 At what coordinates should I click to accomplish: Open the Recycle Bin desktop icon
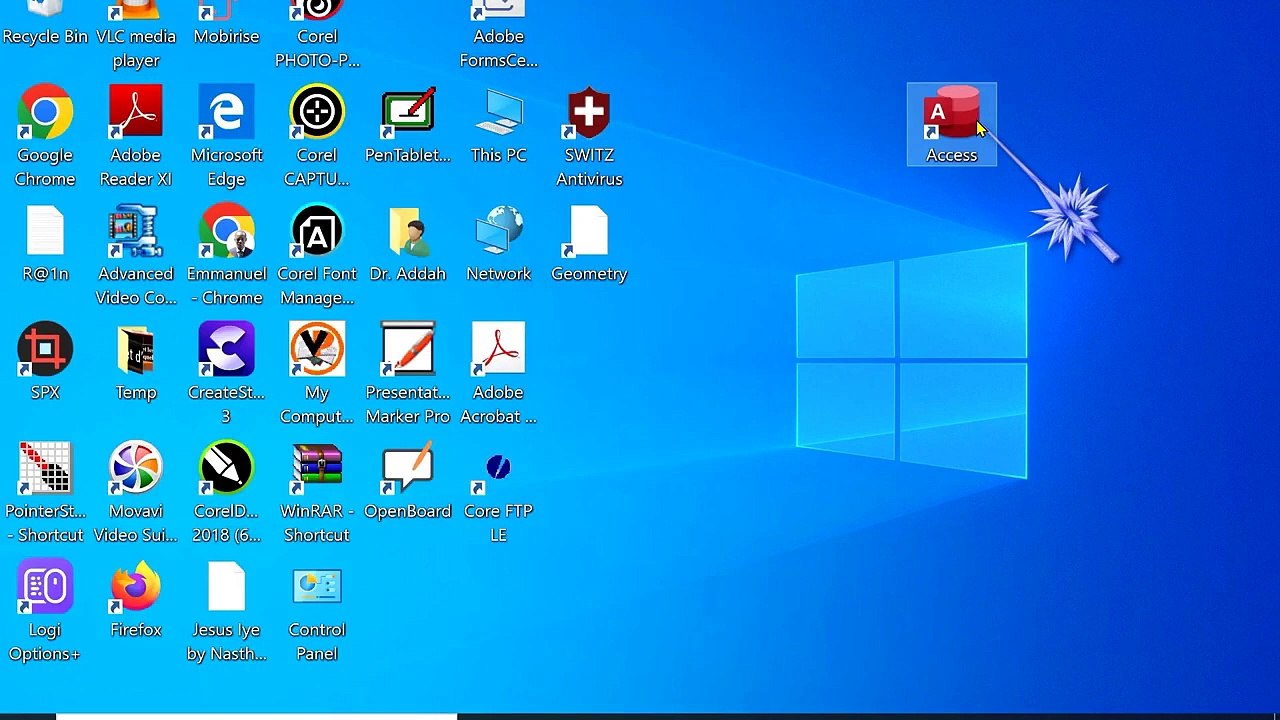point(45,24)
